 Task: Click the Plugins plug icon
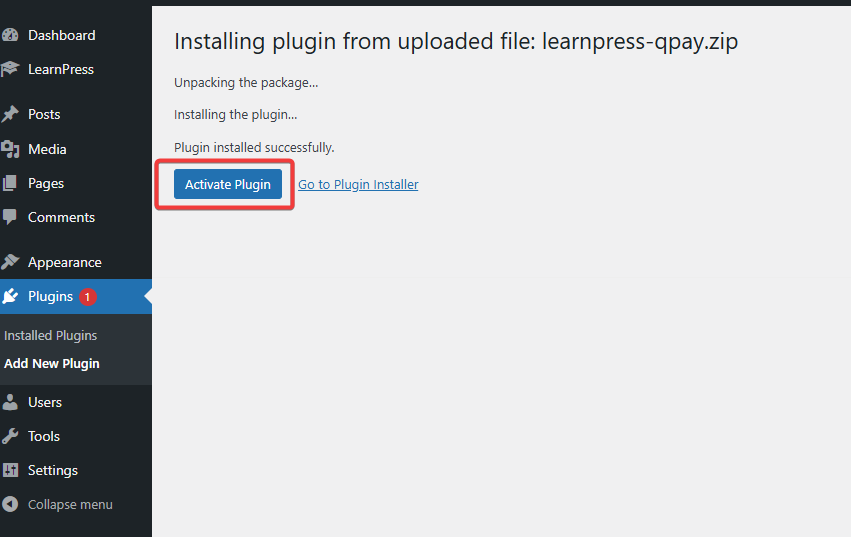pyautogui.click(x=10, y=296)
